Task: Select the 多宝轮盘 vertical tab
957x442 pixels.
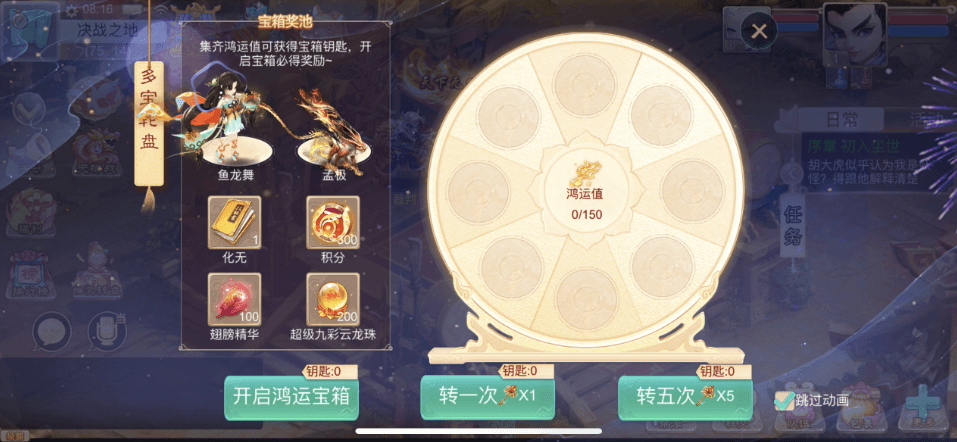Action: 149,123
